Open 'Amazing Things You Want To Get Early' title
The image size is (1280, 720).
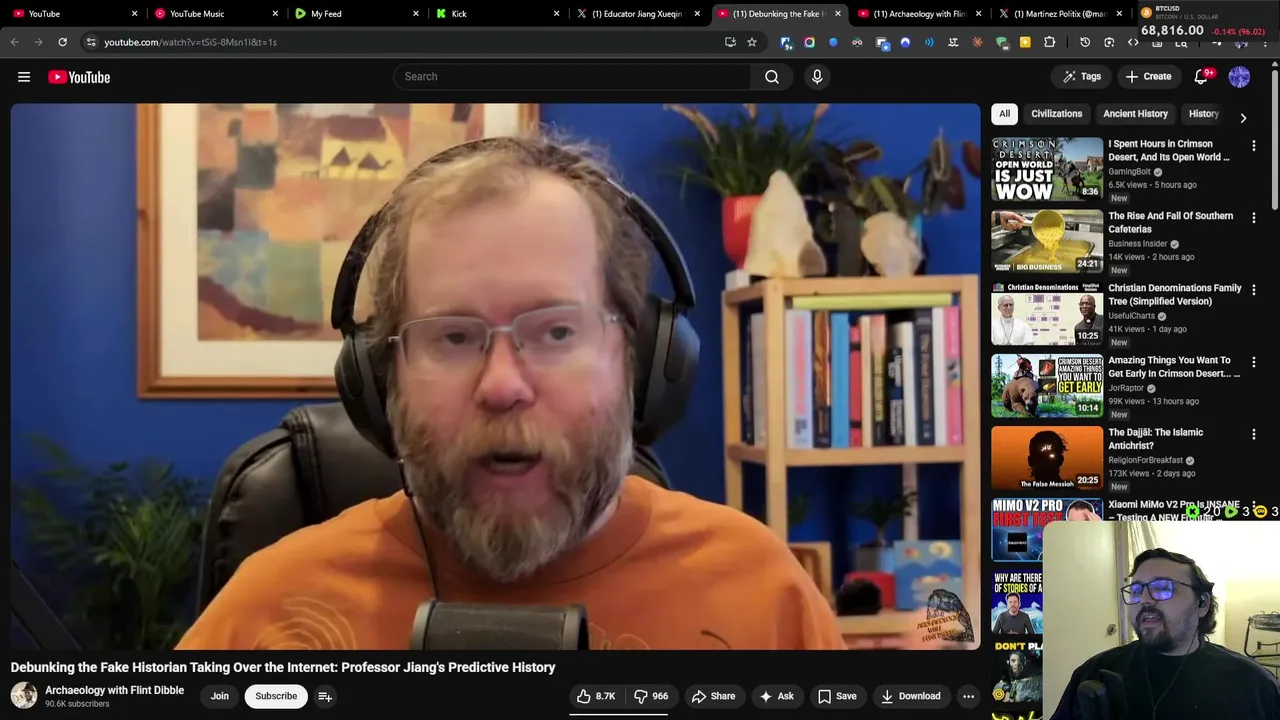[x=1174, y=367]
